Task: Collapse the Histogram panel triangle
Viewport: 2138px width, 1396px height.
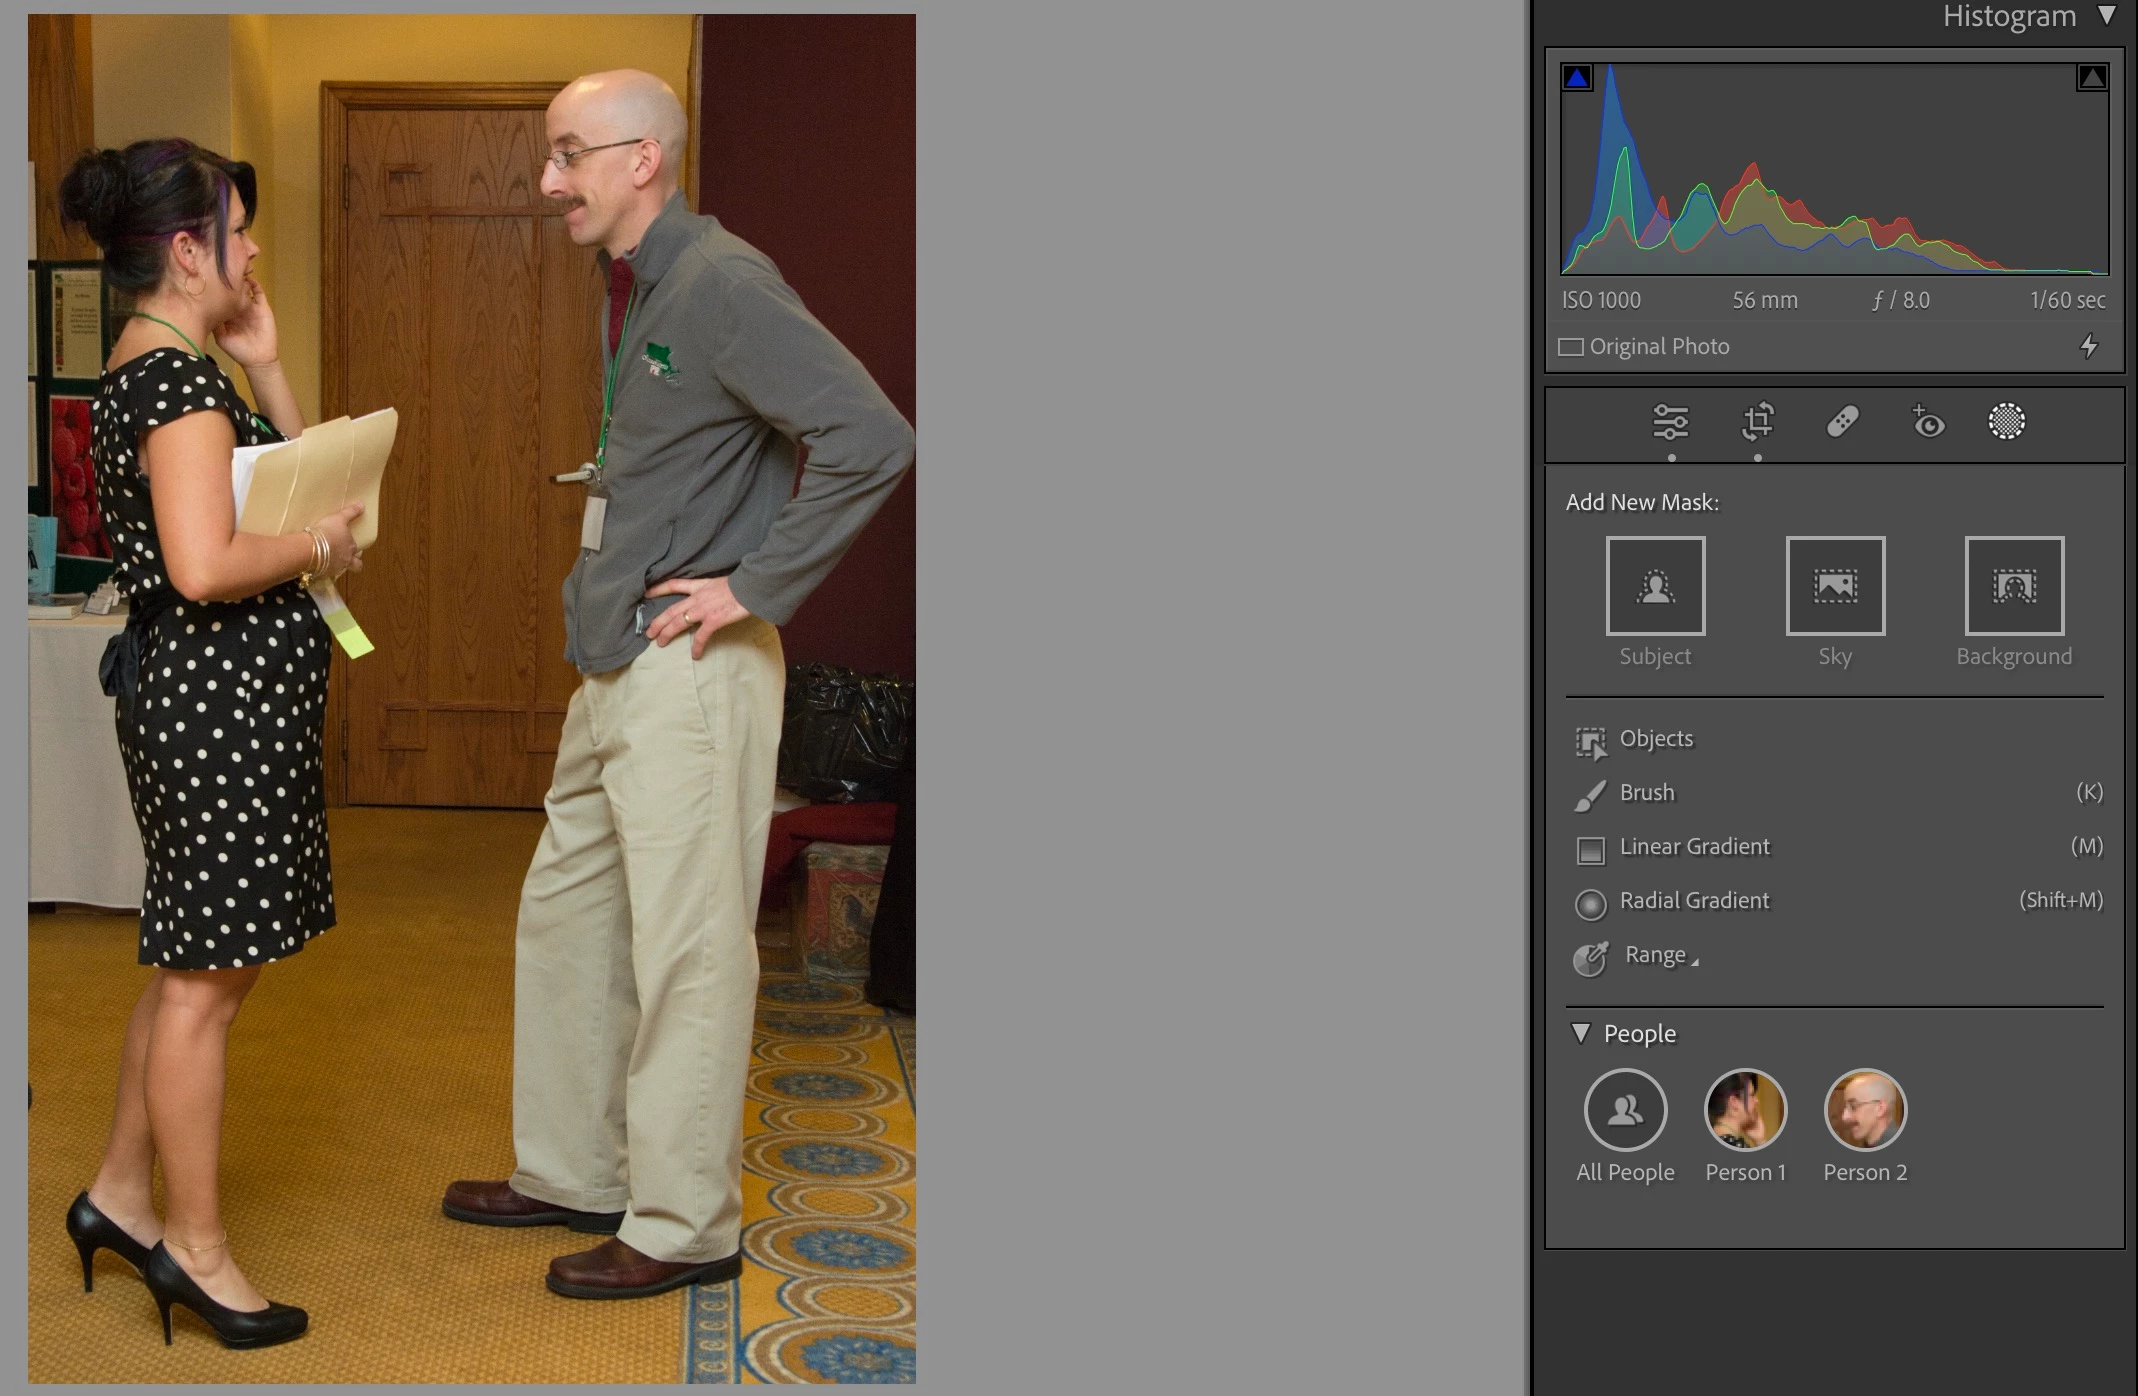Action: click(x=2107, y=15)
